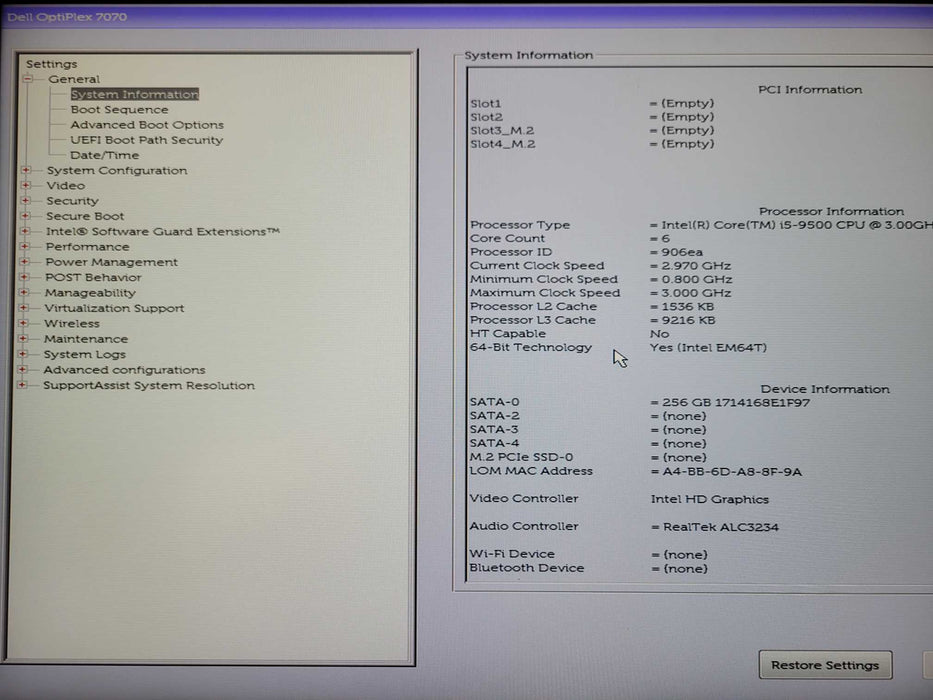933x700 pixels.
Task: Click the Slot1 PCI entry
Action: [x=592, y=104]
